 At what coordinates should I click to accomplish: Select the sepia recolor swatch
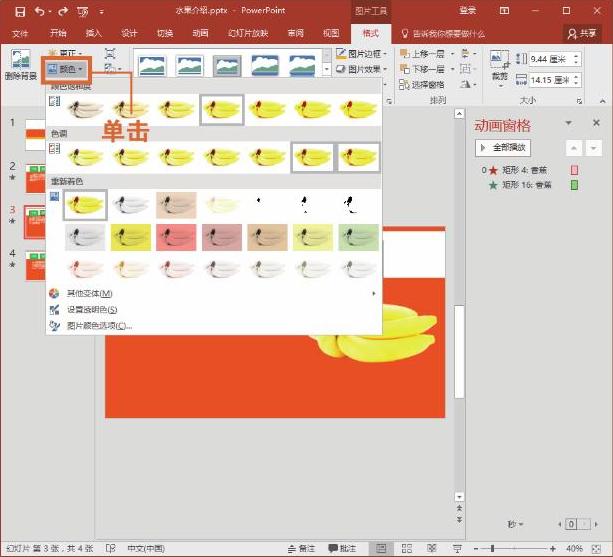176,204
